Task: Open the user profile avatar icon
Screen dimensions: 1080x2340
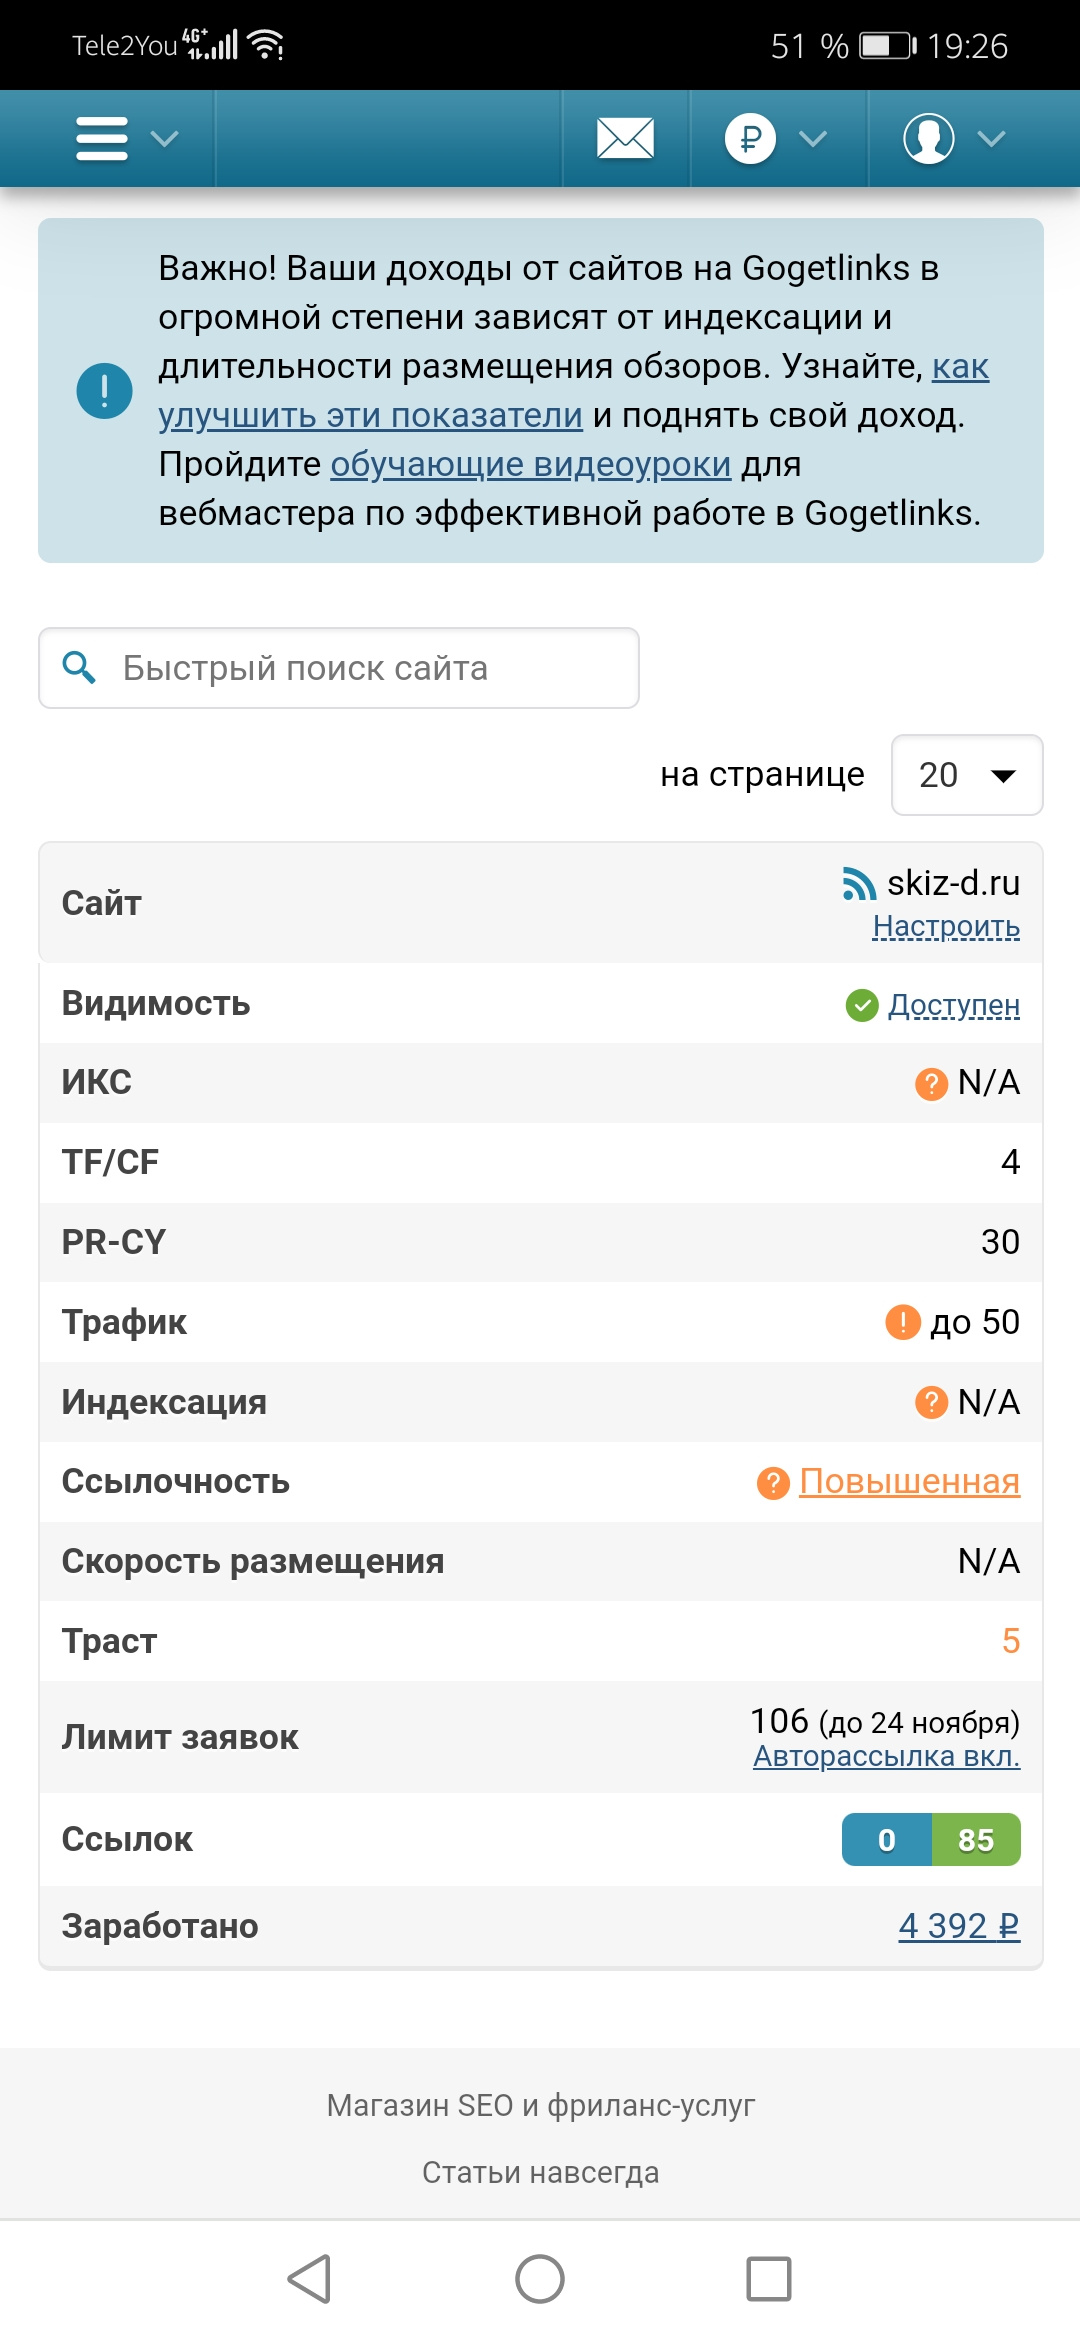Action: 928,138
